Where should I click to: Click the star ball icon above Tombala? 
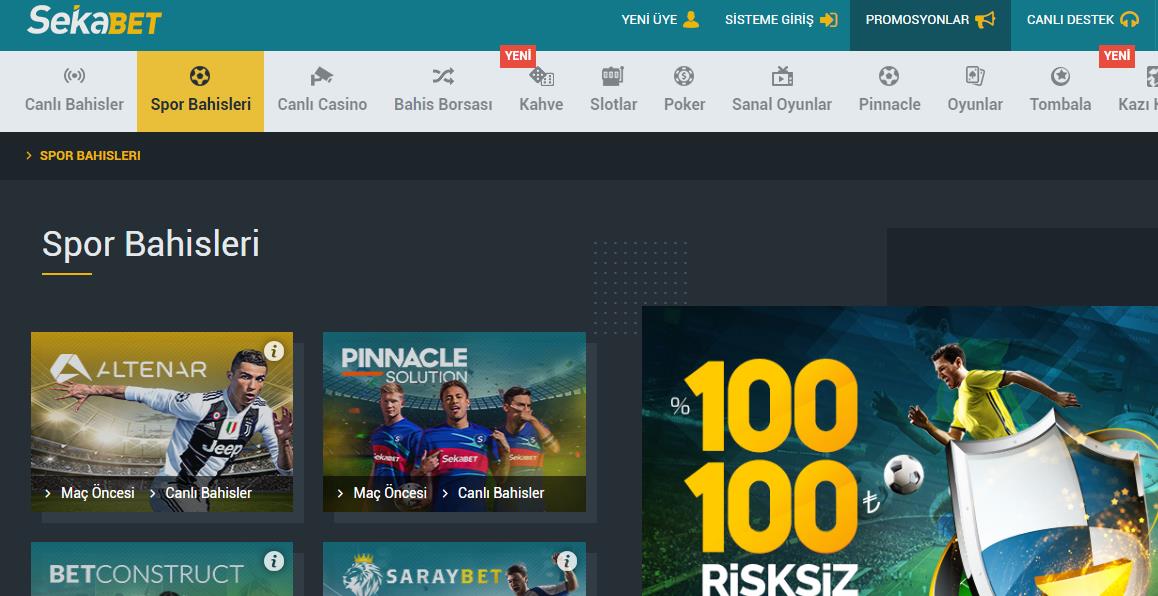[x=1061, y=75]
